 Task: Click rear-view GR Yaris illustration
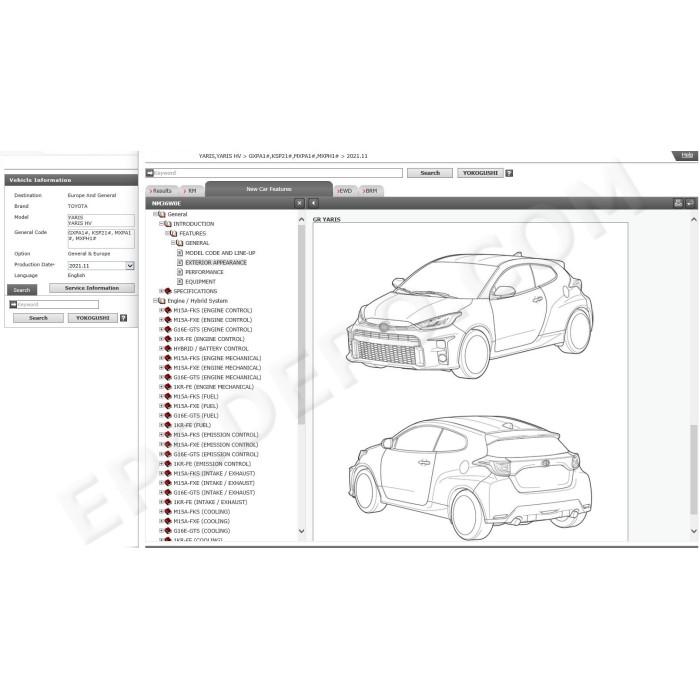(470, 478)
